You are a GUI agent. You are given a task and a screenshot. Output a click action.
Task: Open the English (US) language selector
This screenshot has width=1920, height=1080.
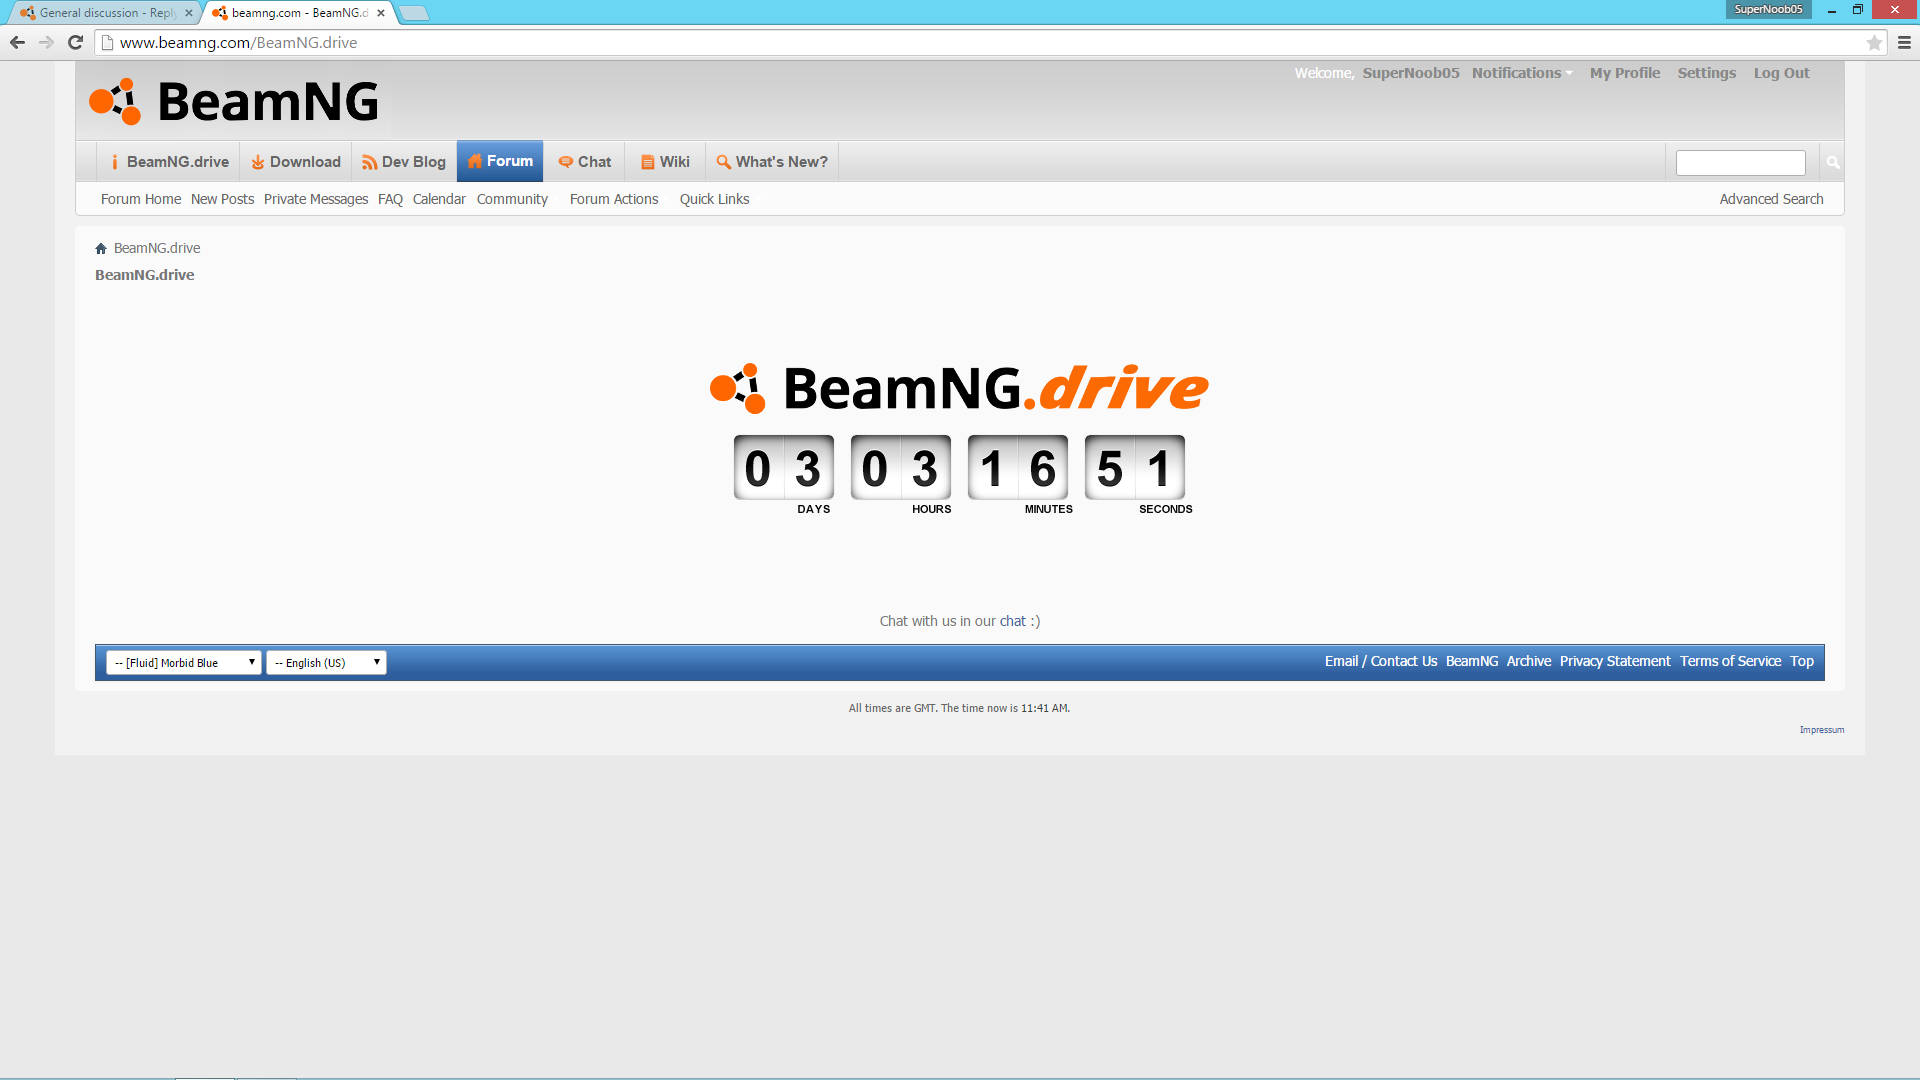pyautogui.click(x=326, y=663)
